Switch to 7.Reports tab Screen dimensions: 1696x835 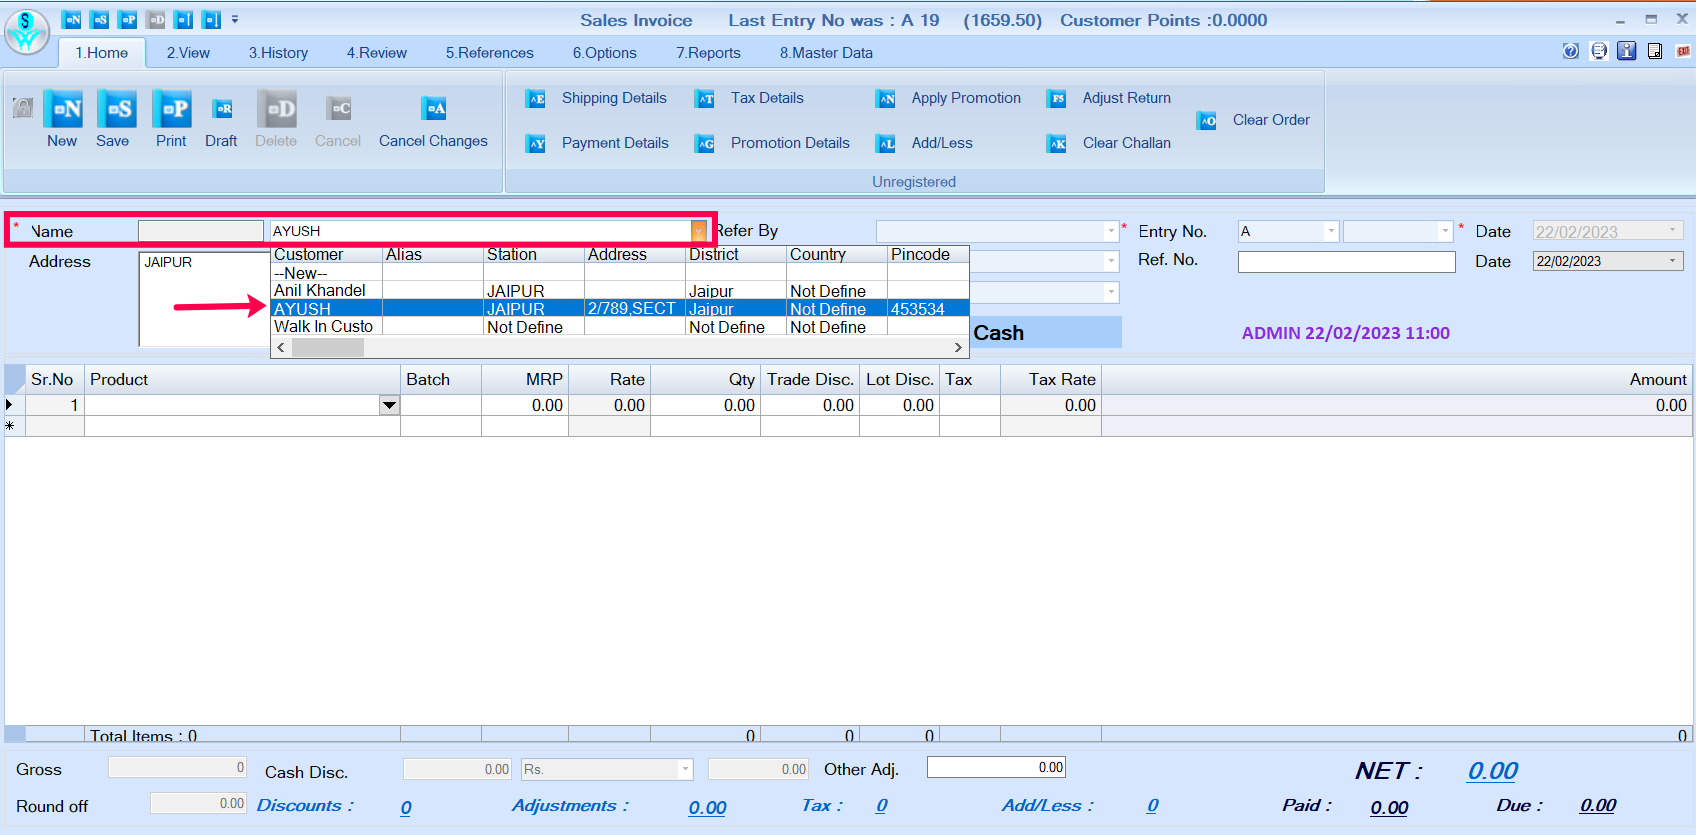point(708,53)
